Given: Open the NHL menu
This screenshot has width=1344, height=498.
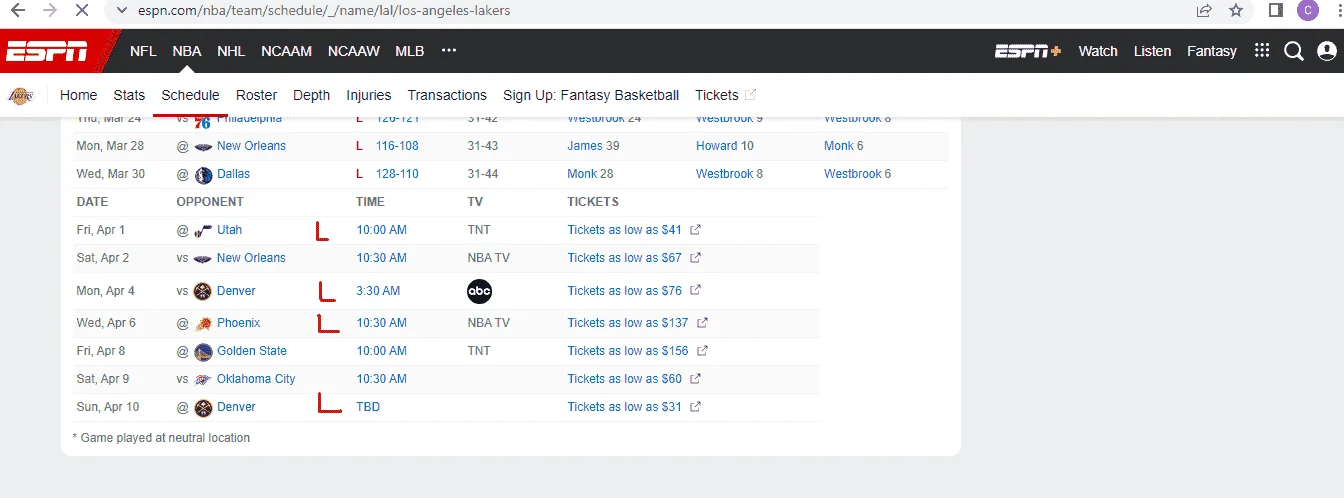Looking at the screenshot, I should (x=231, y=51).
